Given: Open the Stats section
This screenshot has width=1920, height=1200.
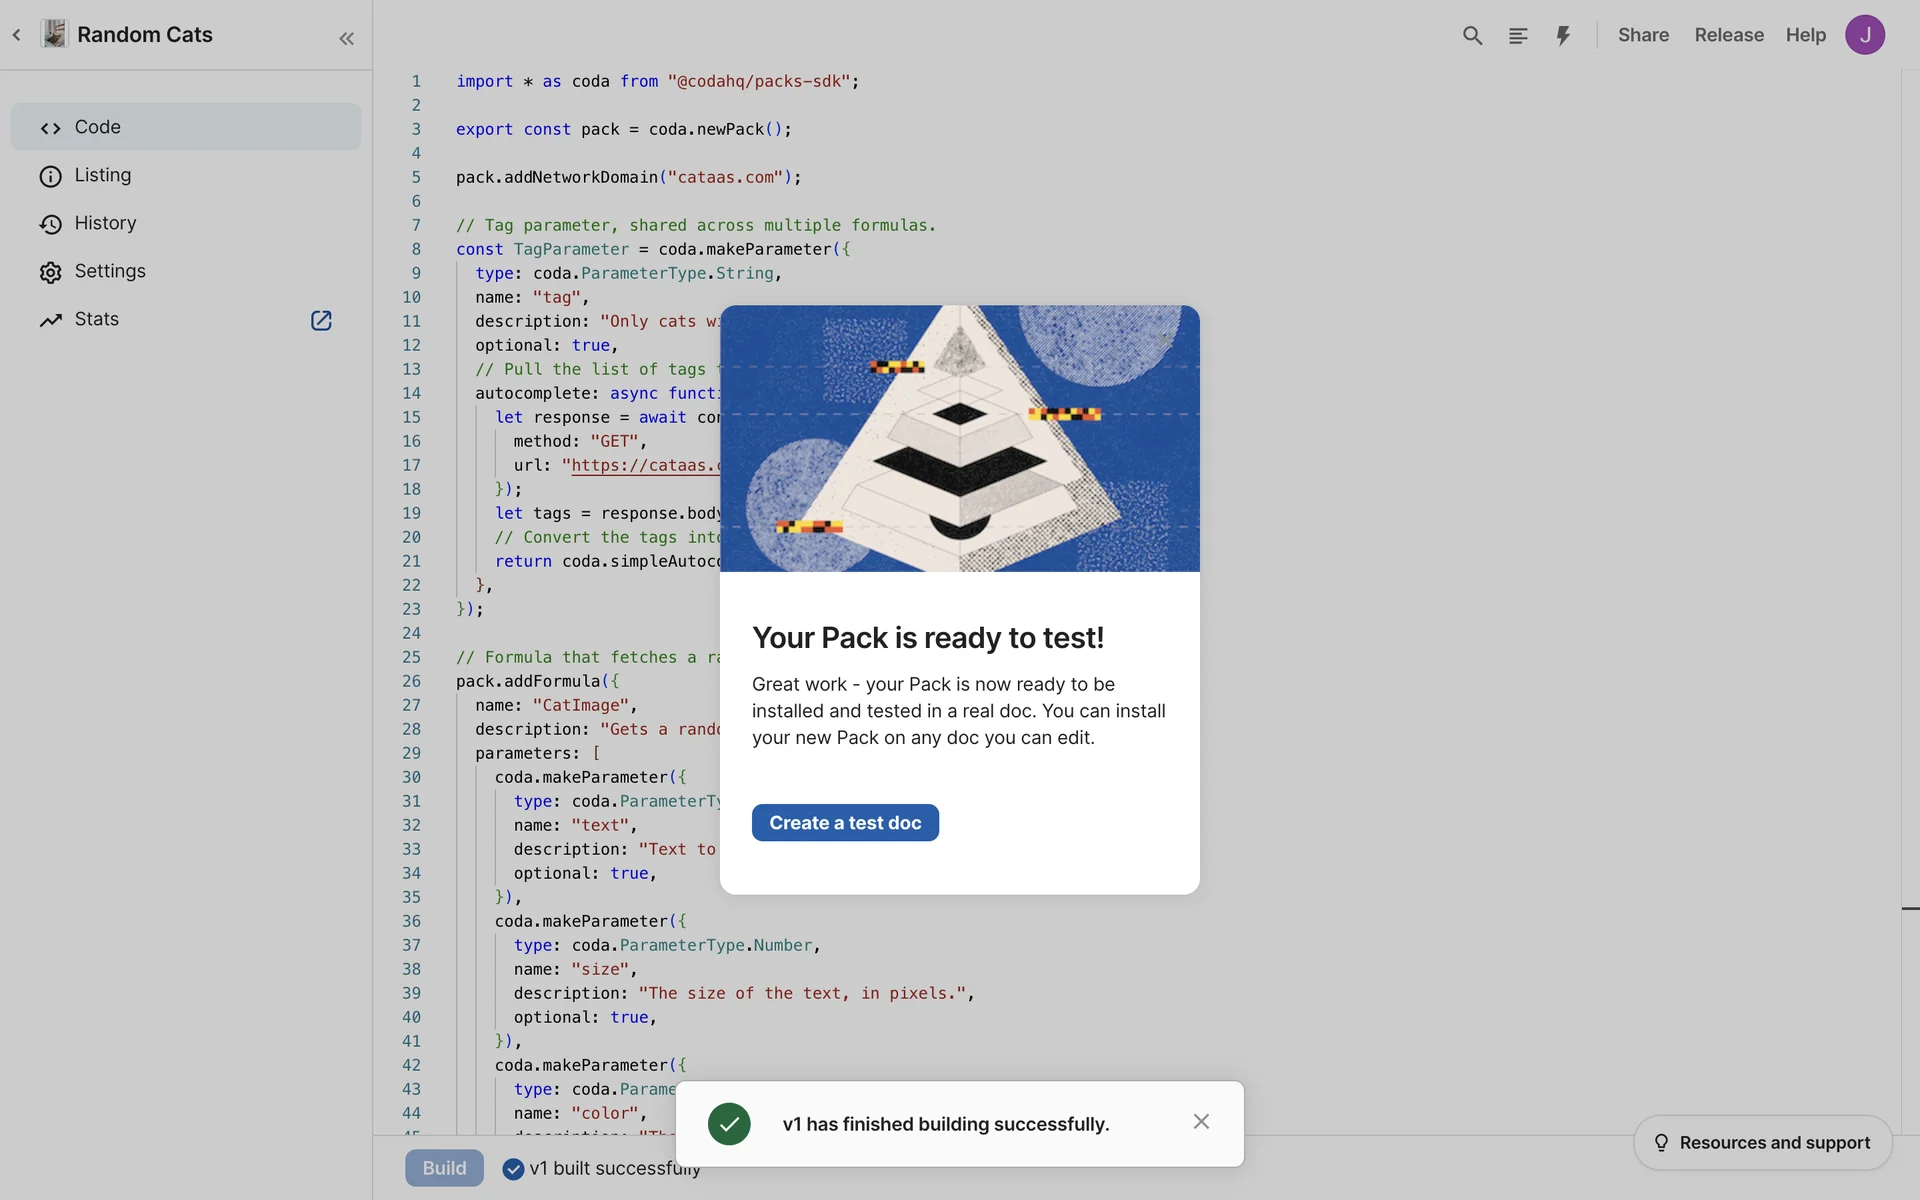Looking at the screenshot, I should [x=97, y=319].
